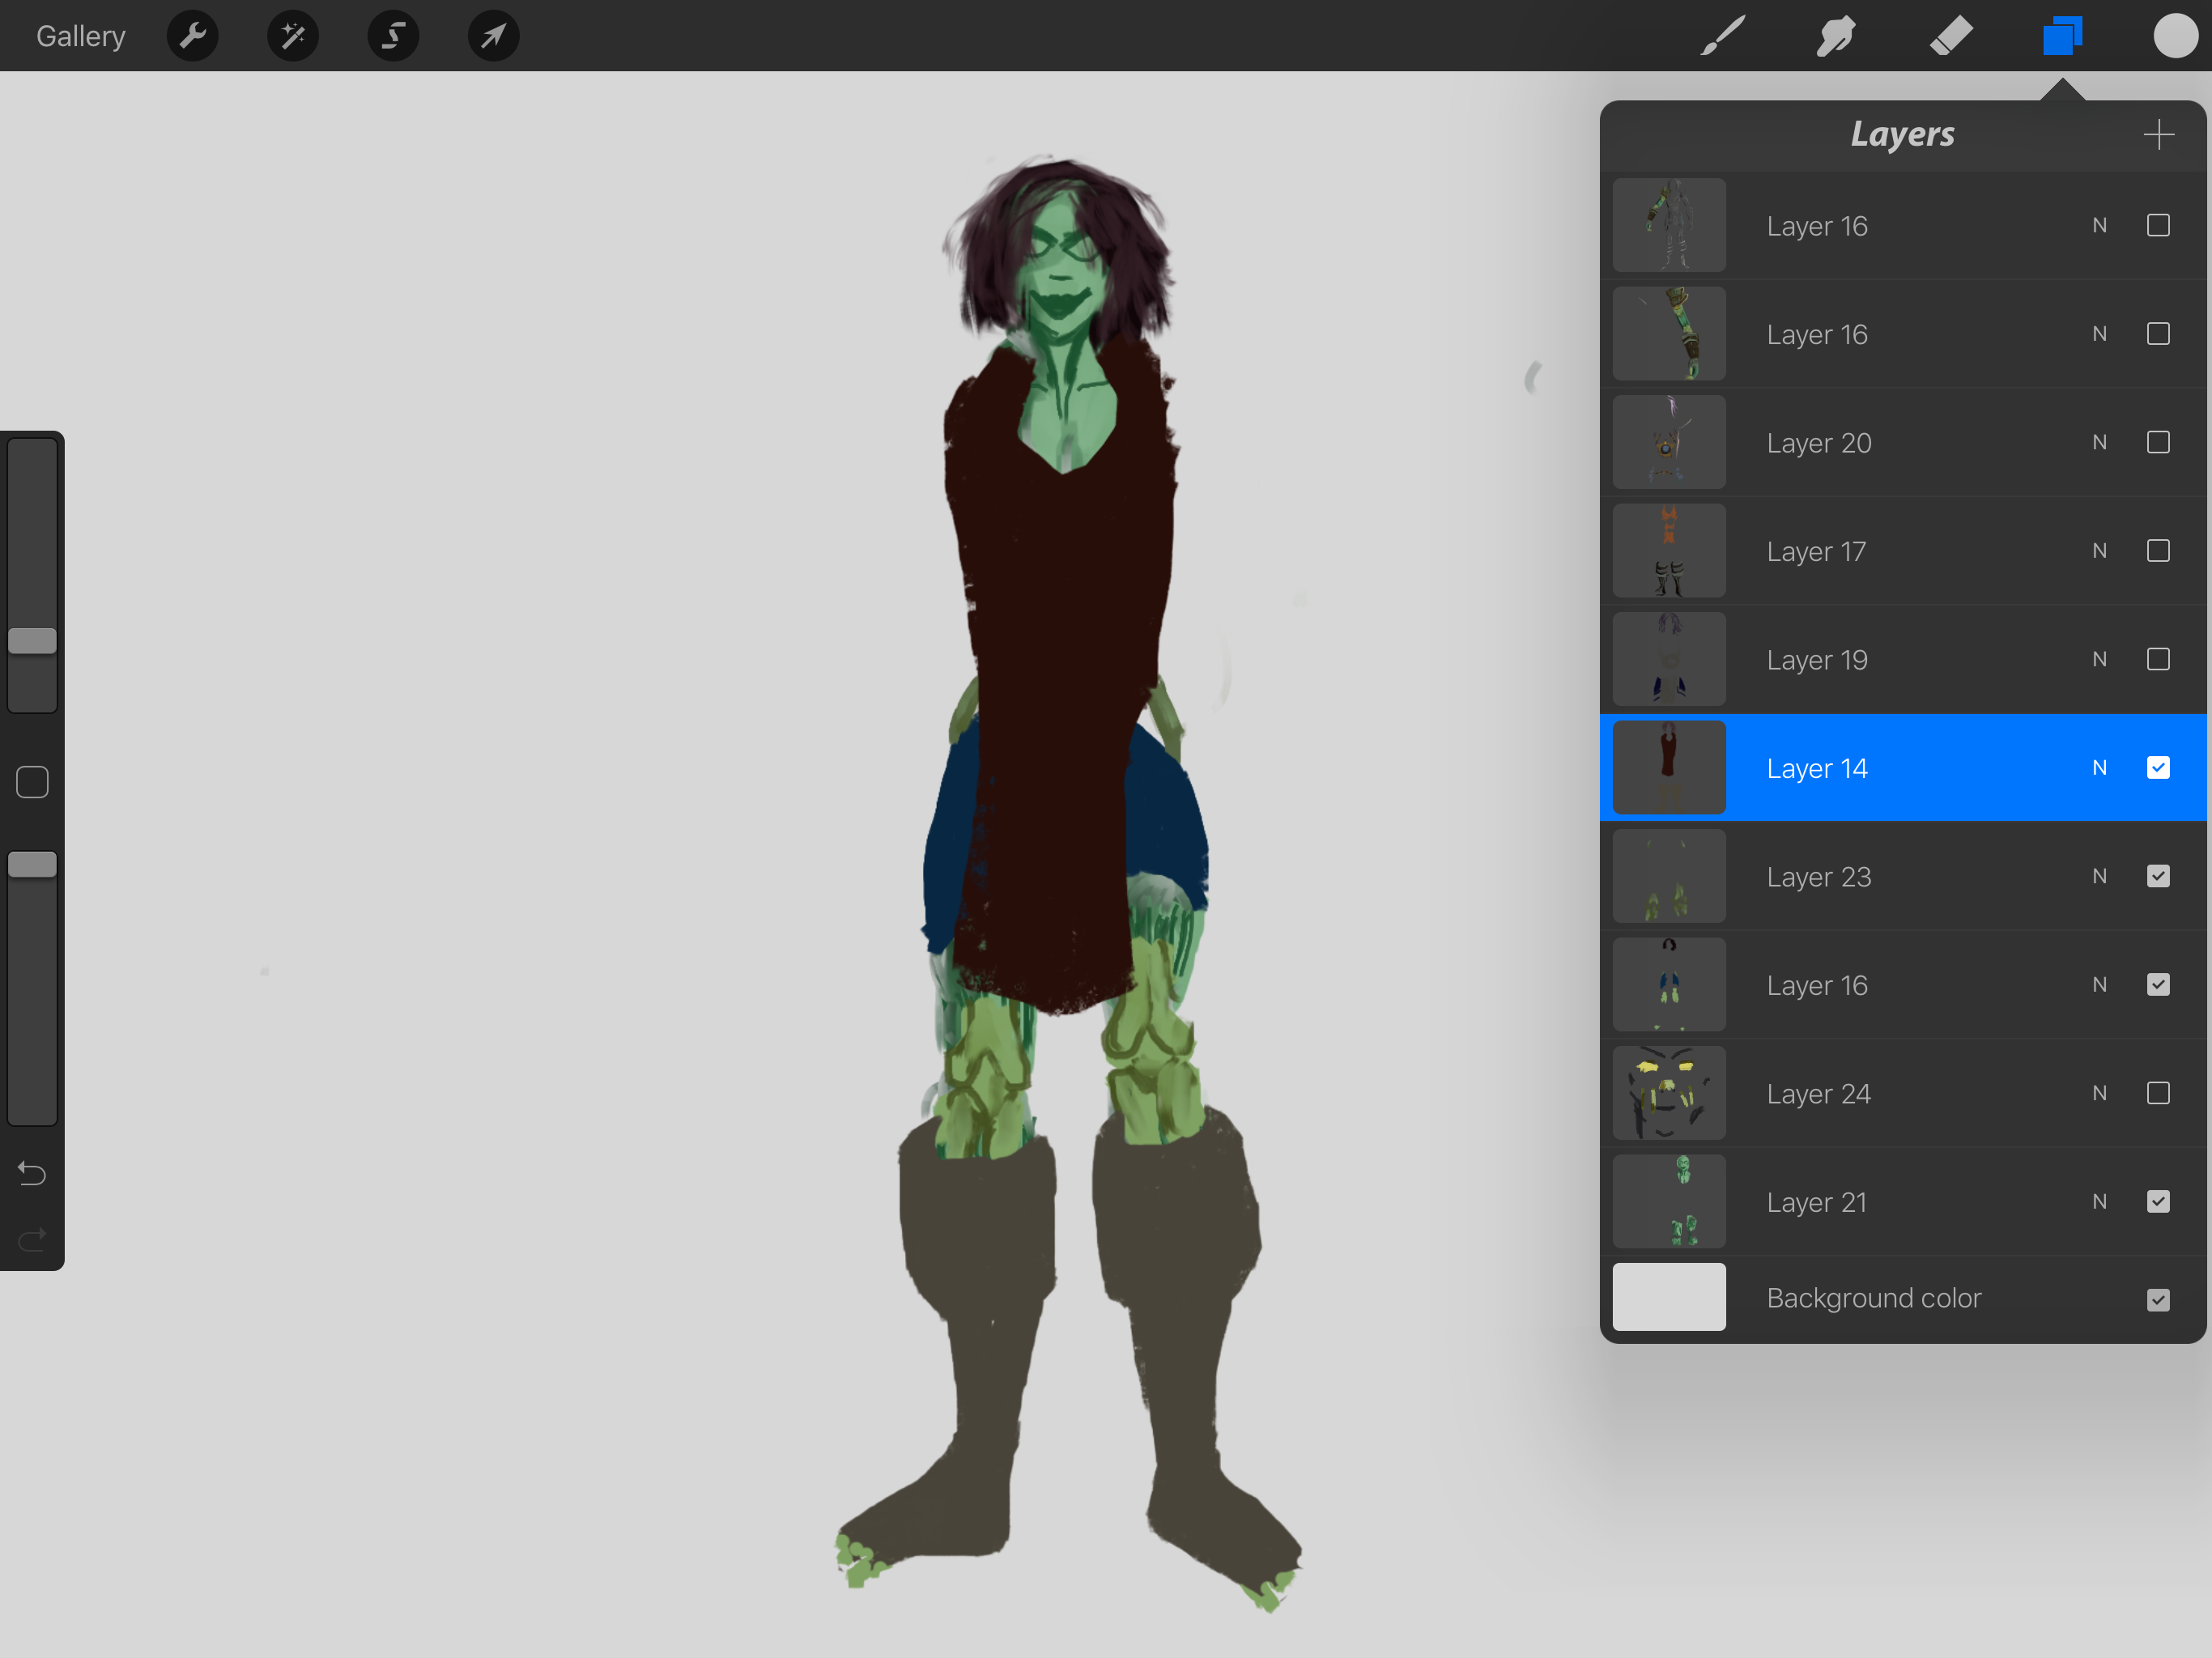Select the "Layer 17" name
The width and height of the screenshot is (2212, 1658).
pos(1816,552)
